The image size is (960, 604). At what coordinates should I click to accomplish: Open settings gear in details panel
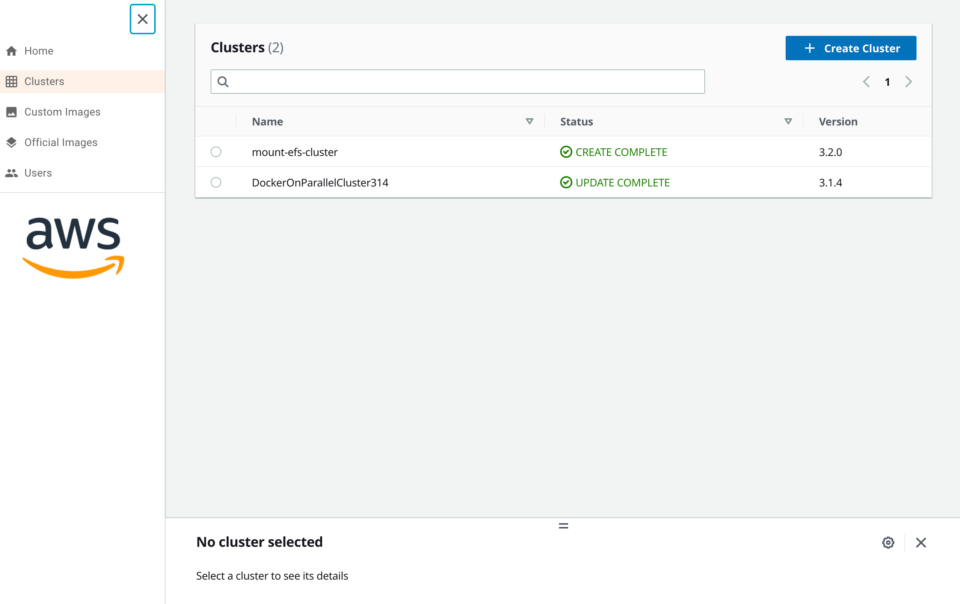point(888,542)
